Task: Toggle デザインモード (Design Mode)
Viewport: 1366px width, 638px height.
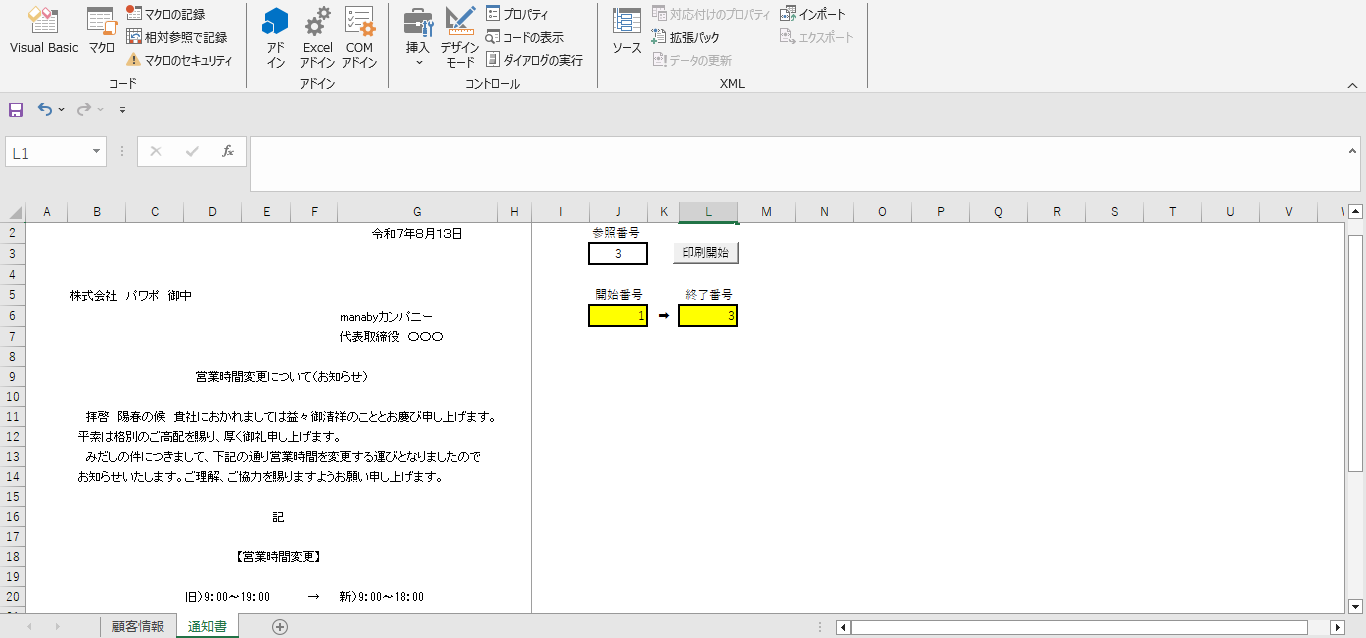Action: point(460,38)
